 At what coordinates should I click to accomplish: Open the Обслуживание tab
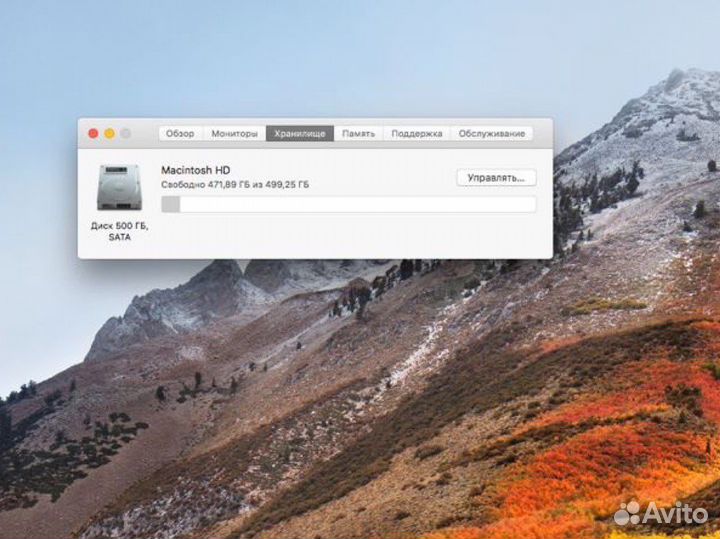492,134
